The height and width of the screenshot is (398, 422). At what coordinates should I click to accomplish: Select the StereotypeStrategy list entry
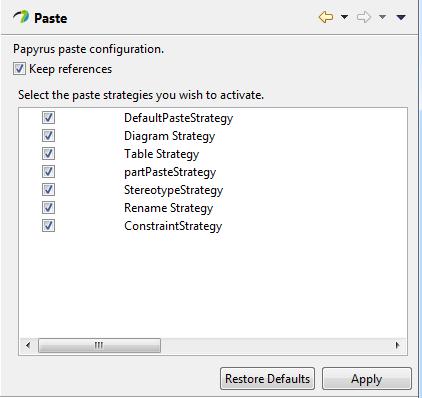pyautogui.click(x=173, y=190)
